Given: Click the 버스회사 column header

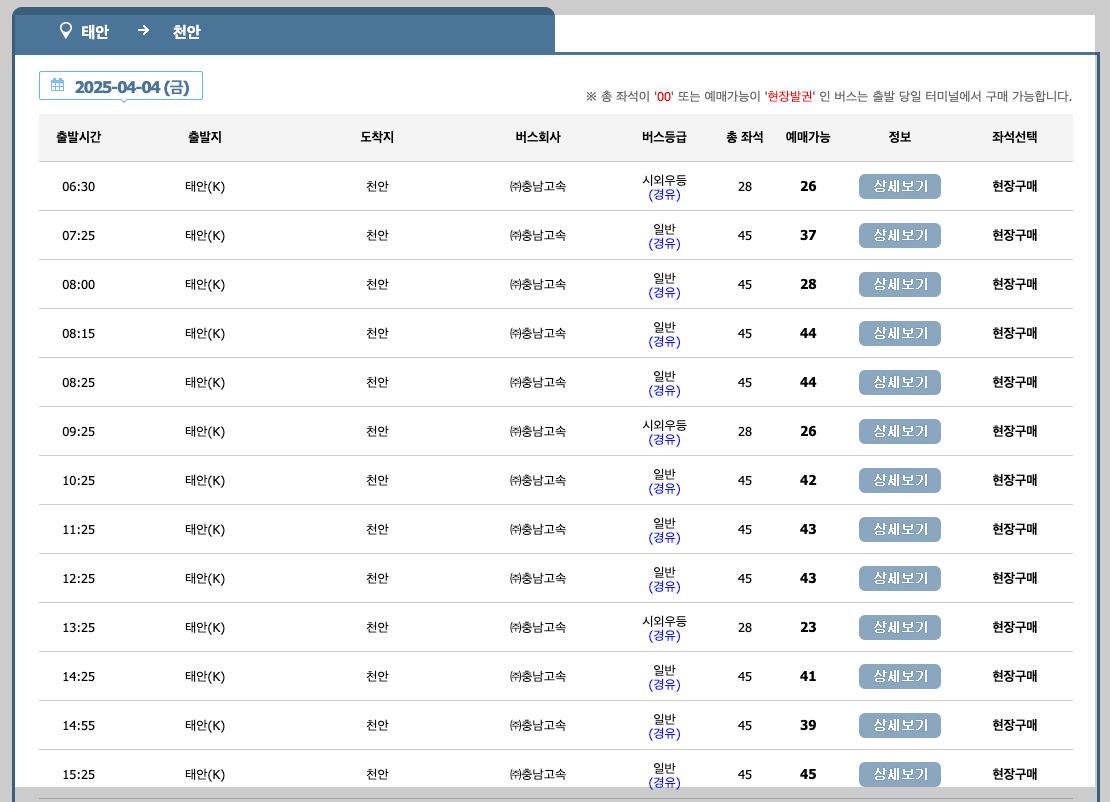Looking at the screenshot, I should click(x=538, y=137).
